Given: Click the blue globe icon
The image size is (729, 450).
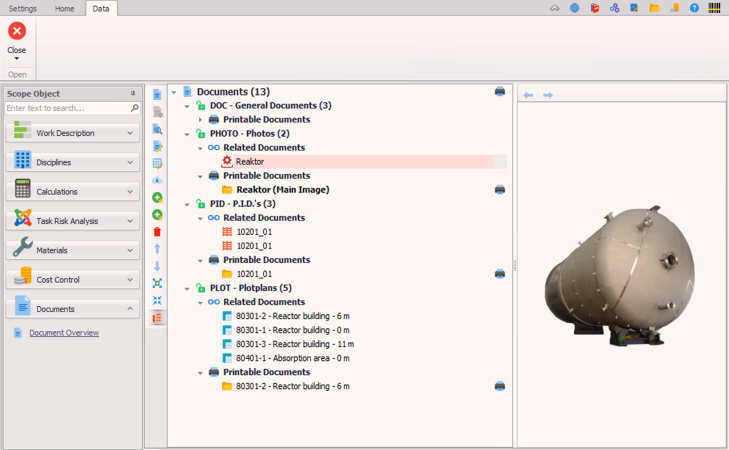Looking at the screenshot, I should (575, 8).
